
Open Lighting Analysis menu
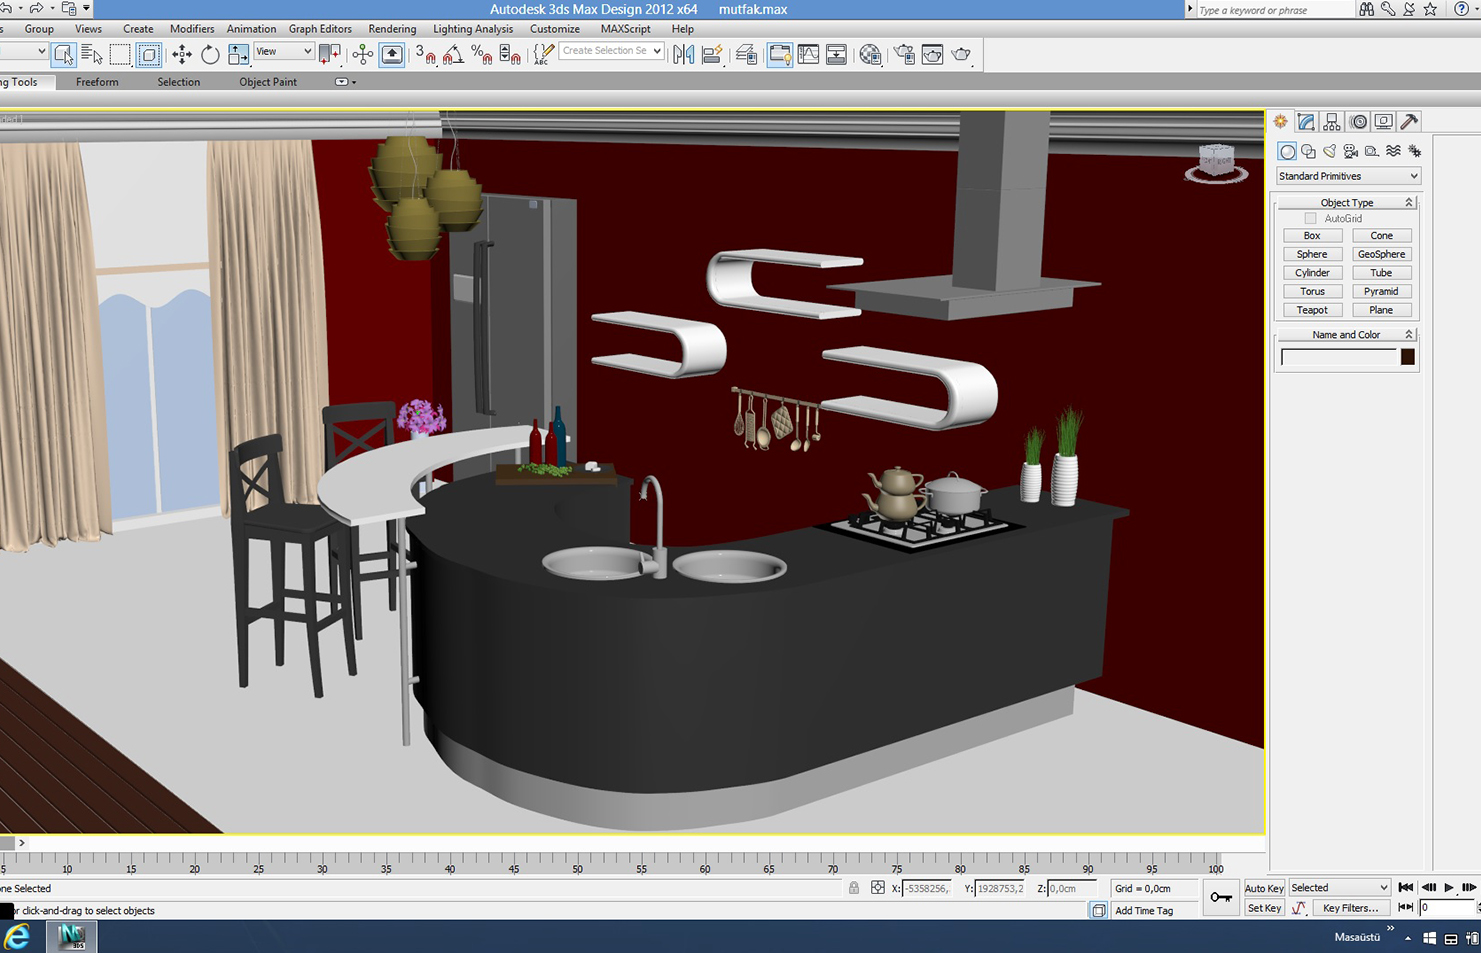click(473, 29)
